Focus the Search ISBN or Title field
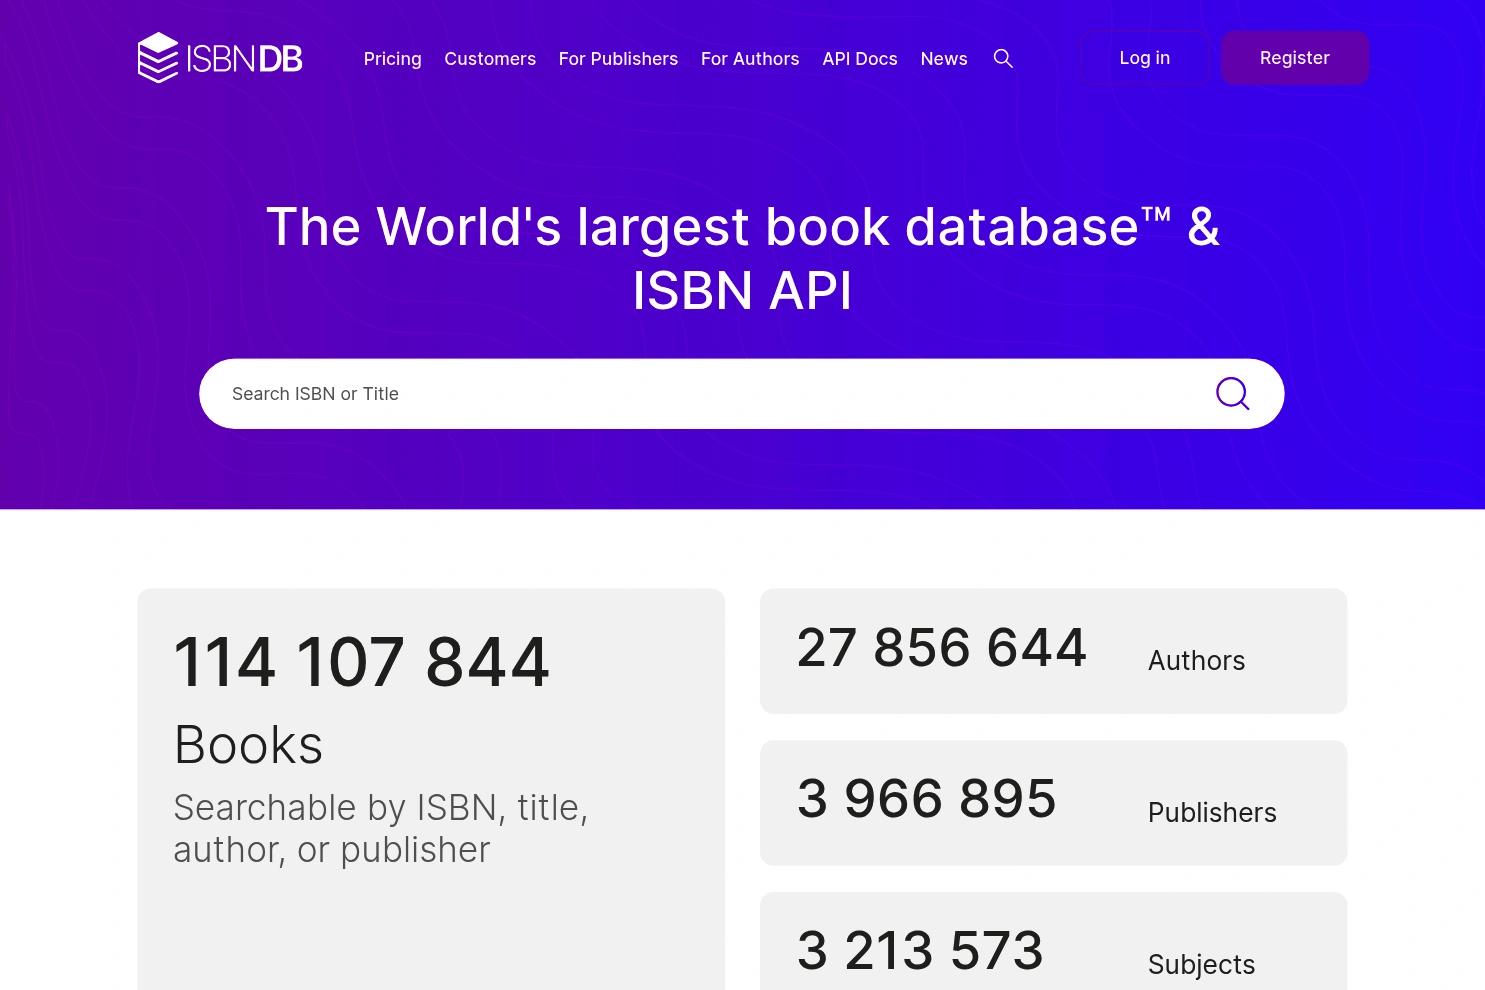The width and height of the screenshot is (1485, 990). (x=742, y=394)
